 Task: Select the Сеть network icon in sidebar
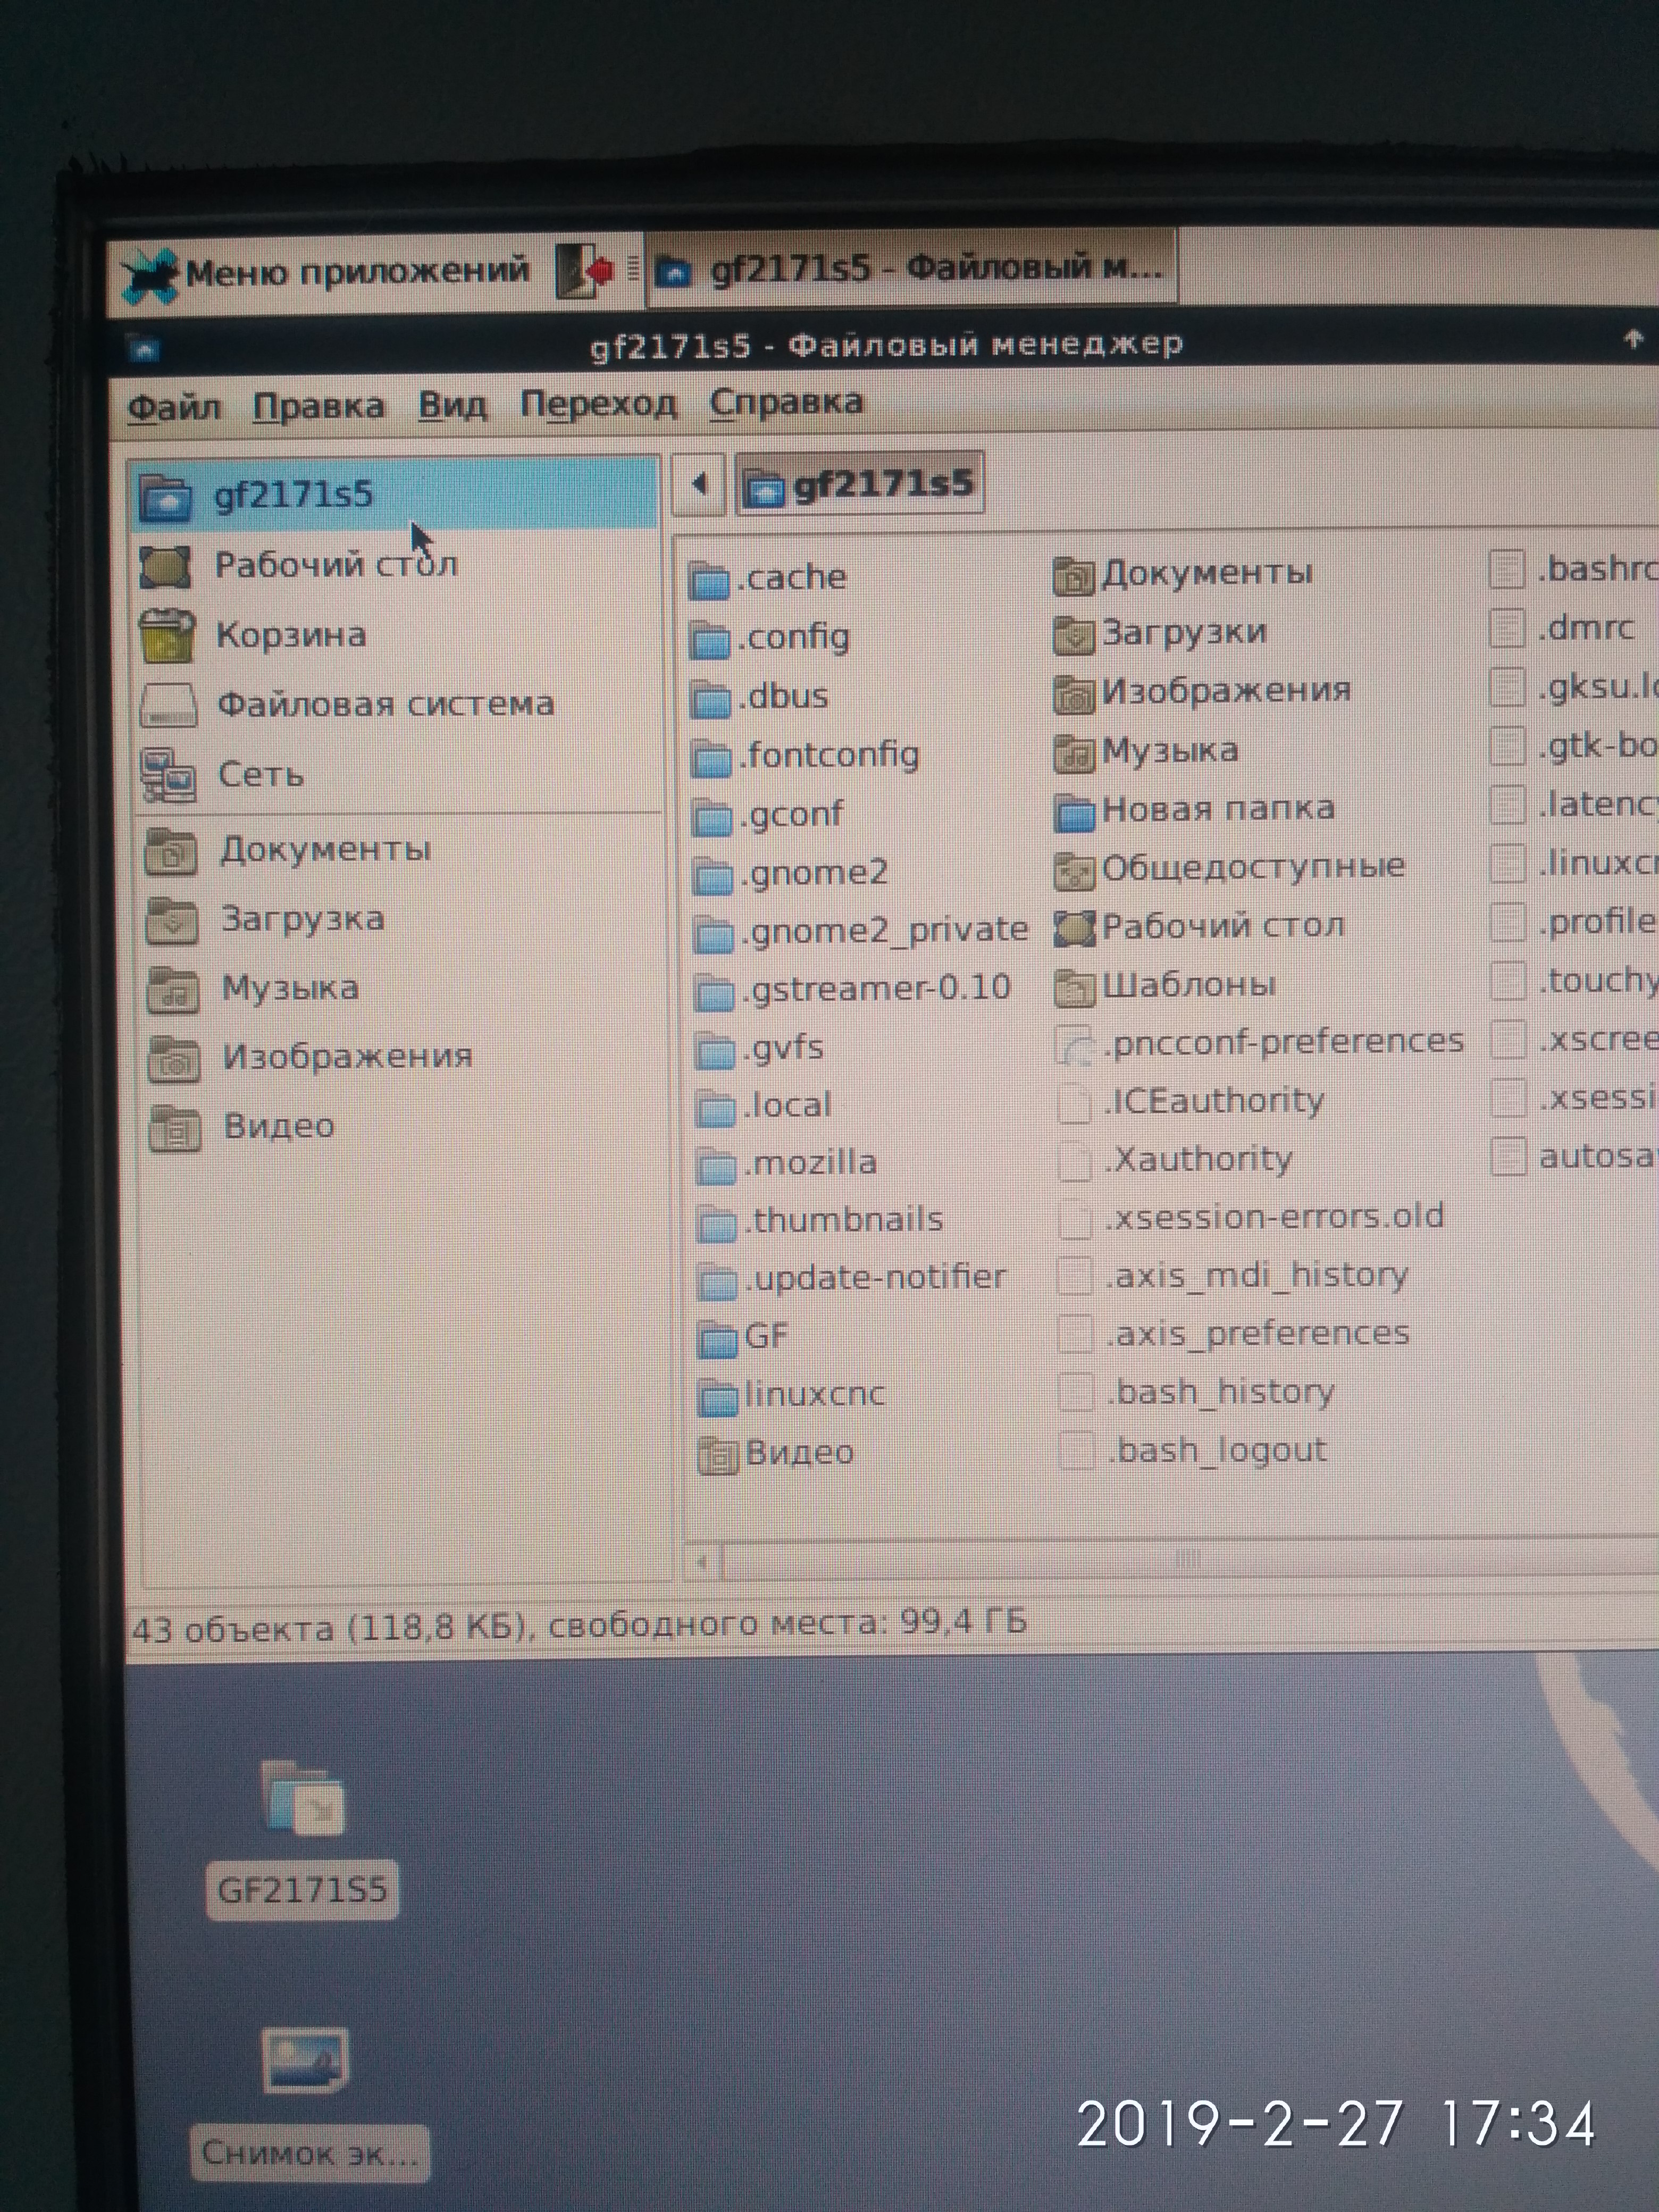click(167, 775)
